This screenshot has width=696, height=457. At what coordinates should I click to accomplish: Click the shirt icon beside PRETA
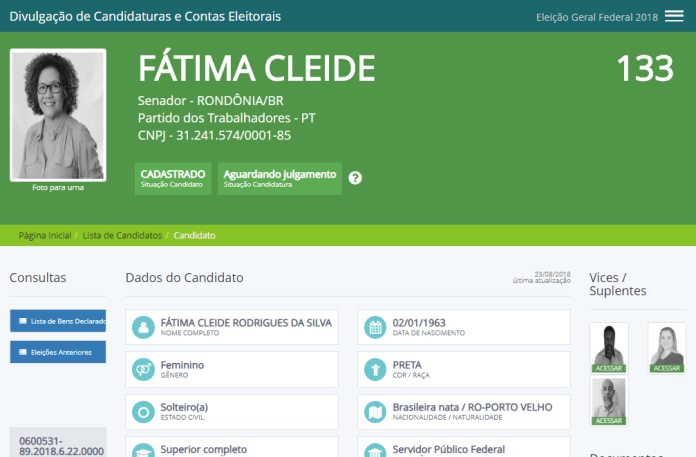[x=375, y=370]
